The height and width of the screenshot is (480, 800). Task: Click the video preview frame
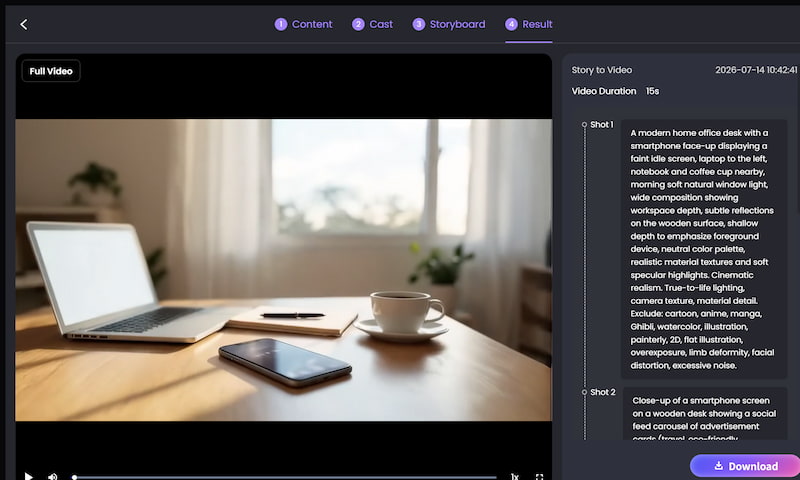coord(284,270)
